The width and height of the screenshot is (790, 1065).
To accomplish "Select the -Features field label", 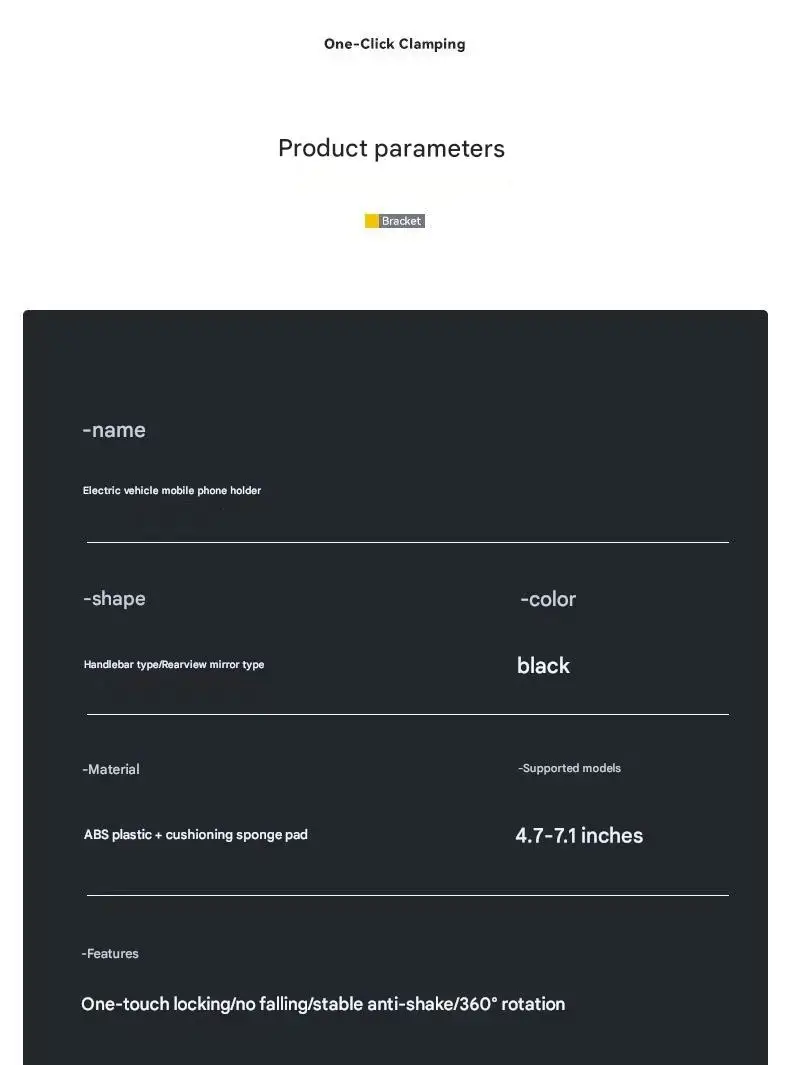I will (x=110, y=954).
